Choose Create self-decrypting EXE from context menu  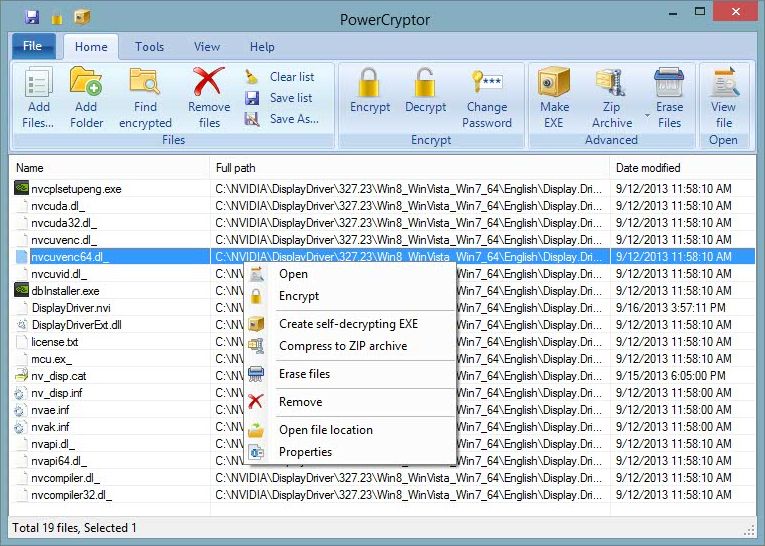click(348, 324)
